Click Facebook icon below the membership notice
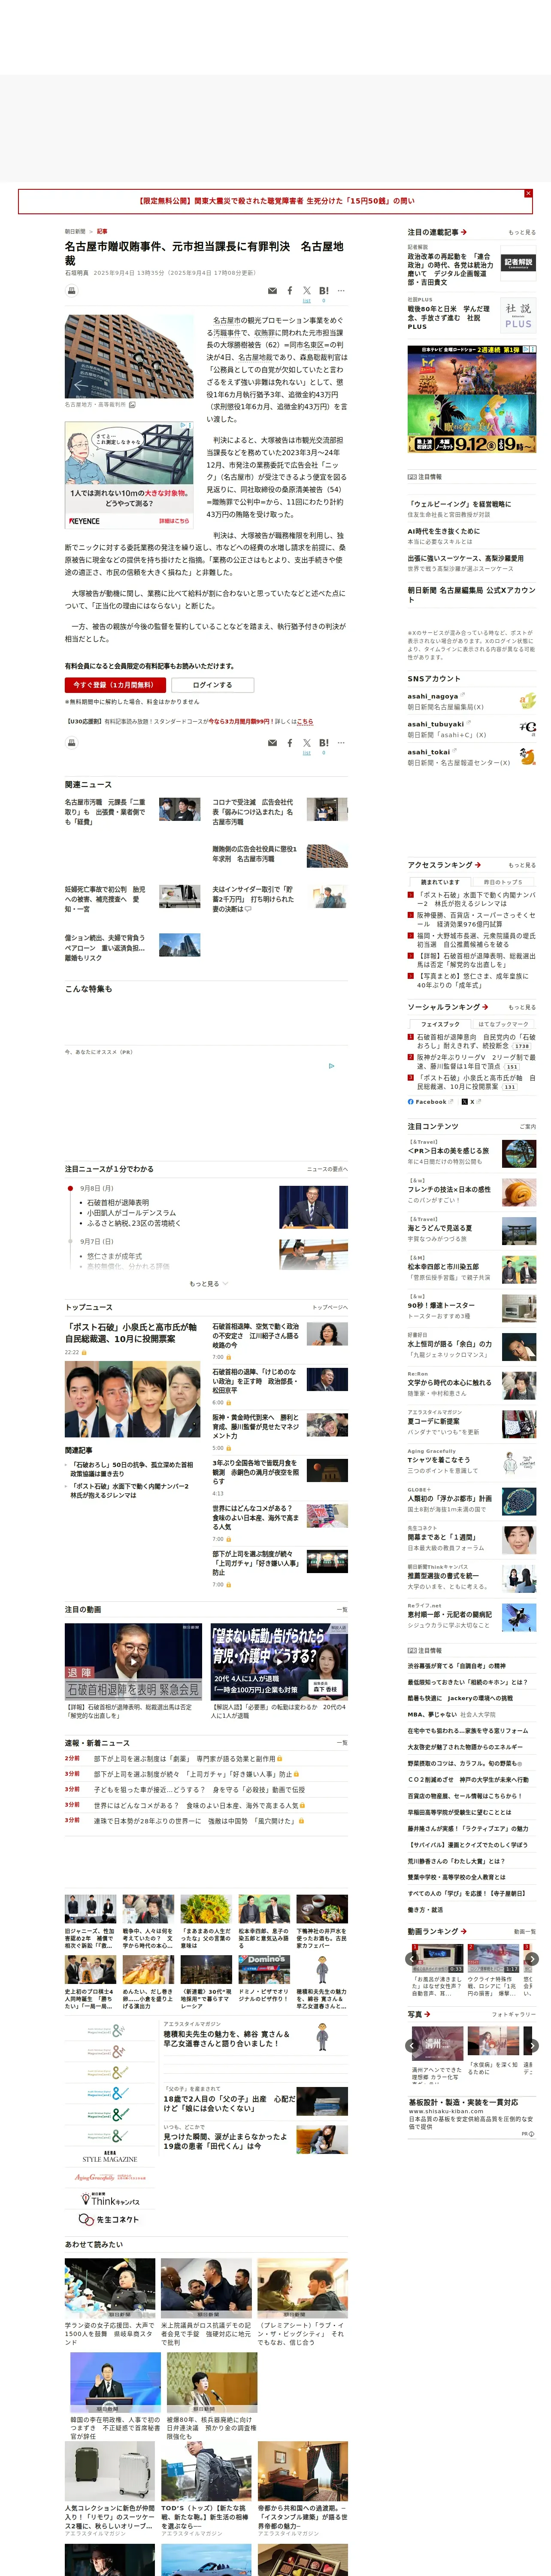This screenshot has height=2576, width=551. [290, 743]
